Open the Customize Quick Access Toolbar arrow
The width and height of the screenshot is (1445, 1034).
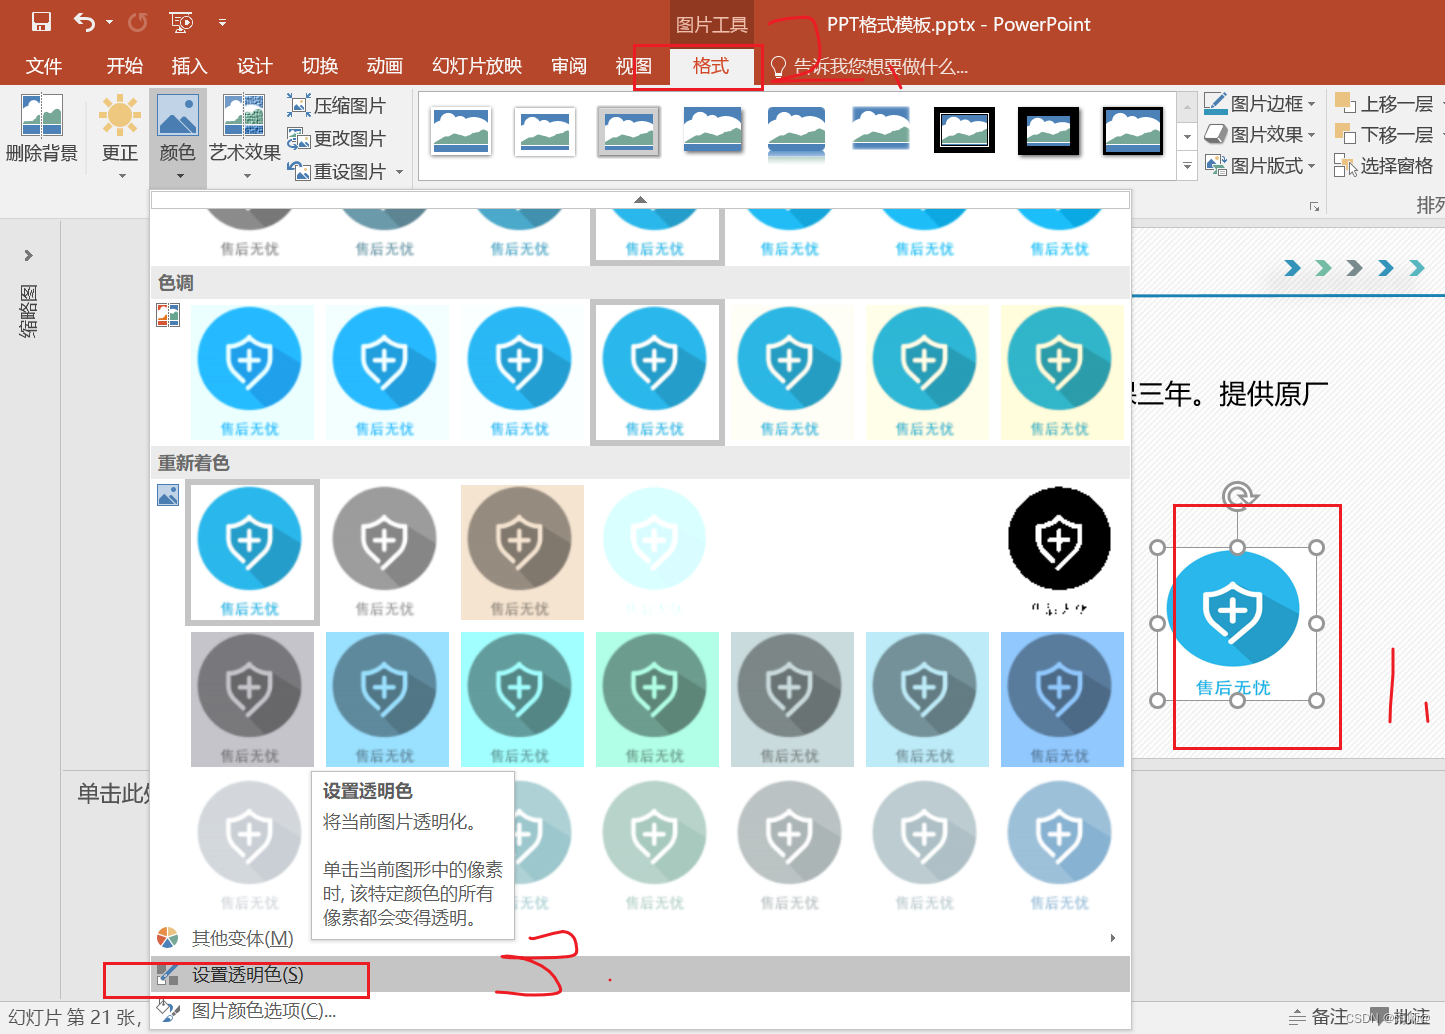pyautogui.click(x=222, y=22)
